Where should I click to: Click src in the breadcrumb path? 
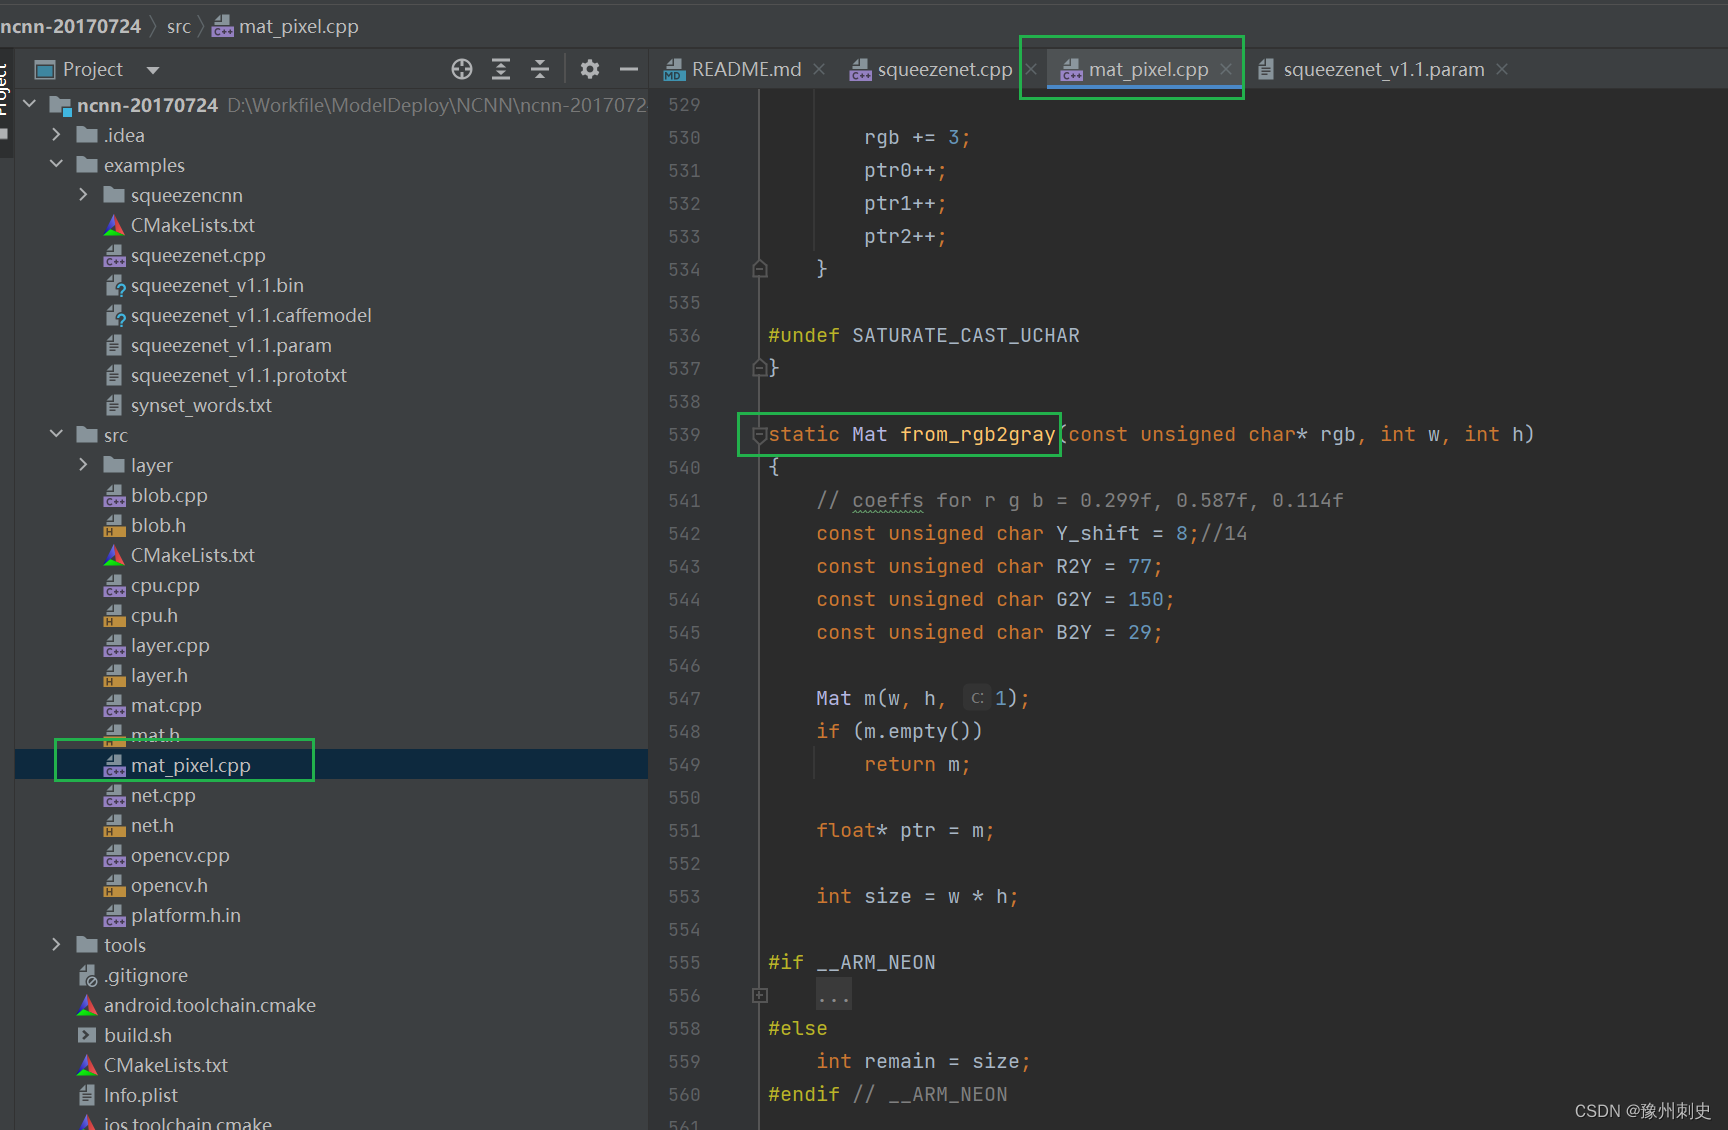[179, 26]
